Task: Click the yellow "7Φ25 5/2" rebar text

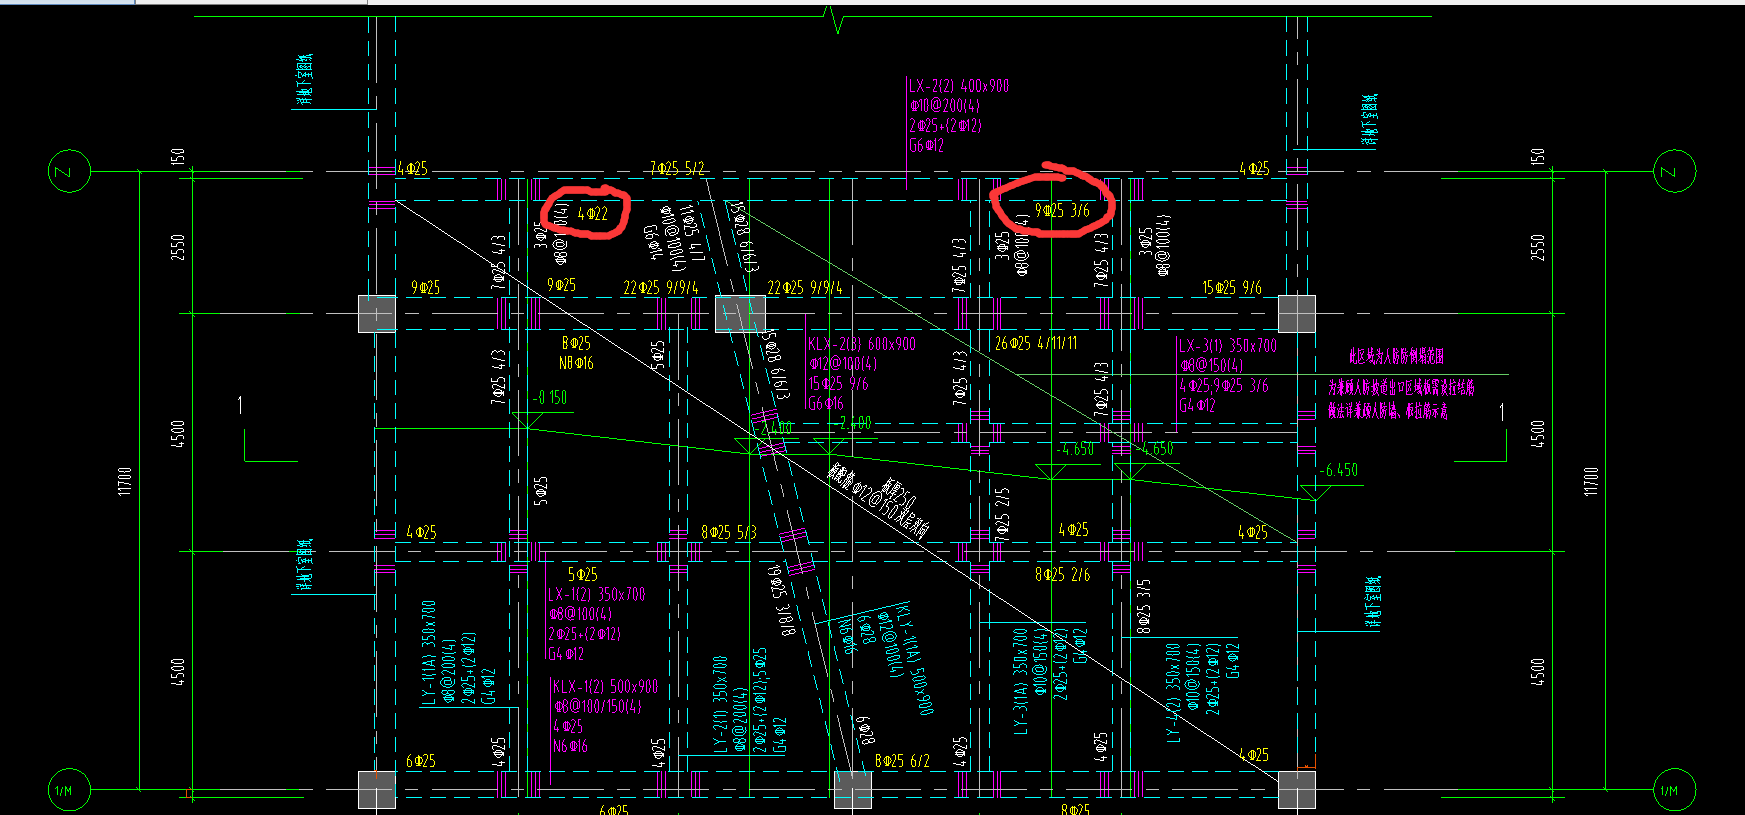Action: coord(677,169)
